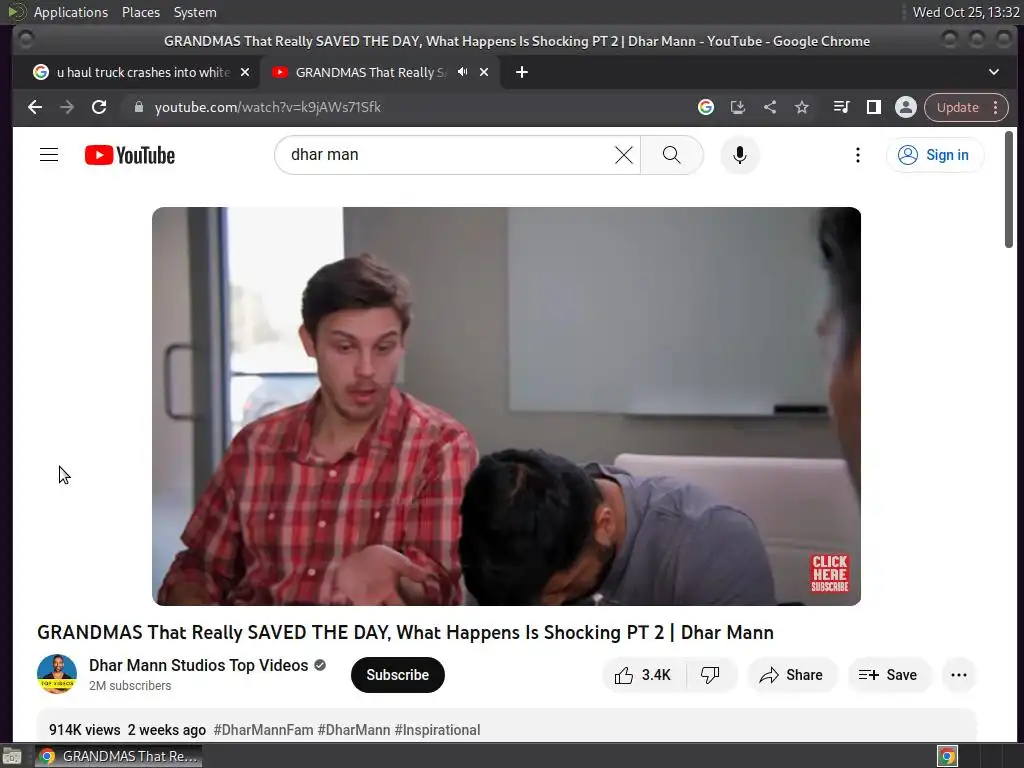Open the Places menu
1024x768 pixels.
click(141, 12)
